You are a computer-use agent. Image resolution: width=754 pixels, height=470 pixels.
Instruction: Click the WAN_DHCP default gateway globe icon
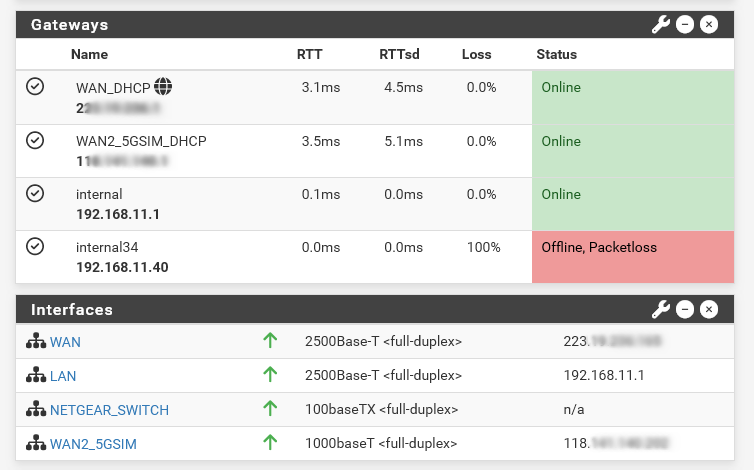(x=164, y=87)
